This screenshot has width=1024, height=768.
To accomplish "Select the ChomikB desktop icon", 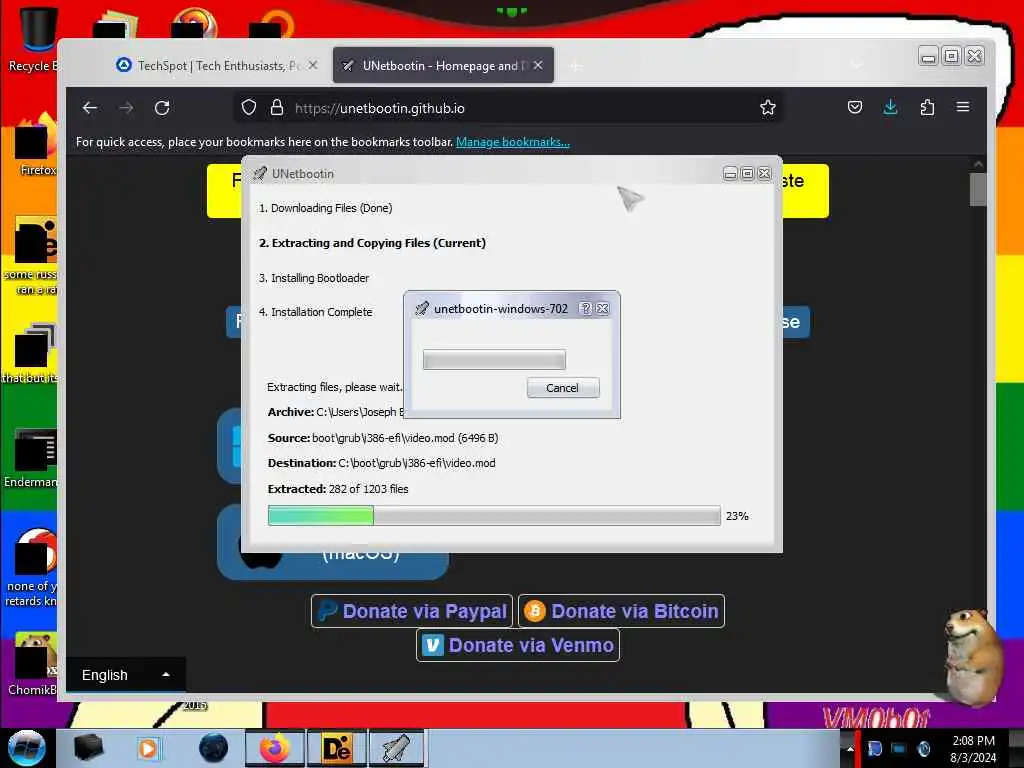I will click(x=33, y=665).
